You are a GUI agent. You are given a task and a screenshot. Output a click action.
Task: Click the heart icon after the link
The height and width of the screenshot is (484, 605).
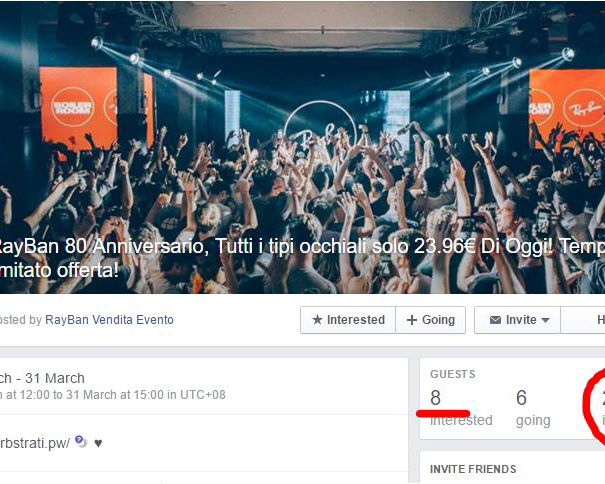coord(98,443)
